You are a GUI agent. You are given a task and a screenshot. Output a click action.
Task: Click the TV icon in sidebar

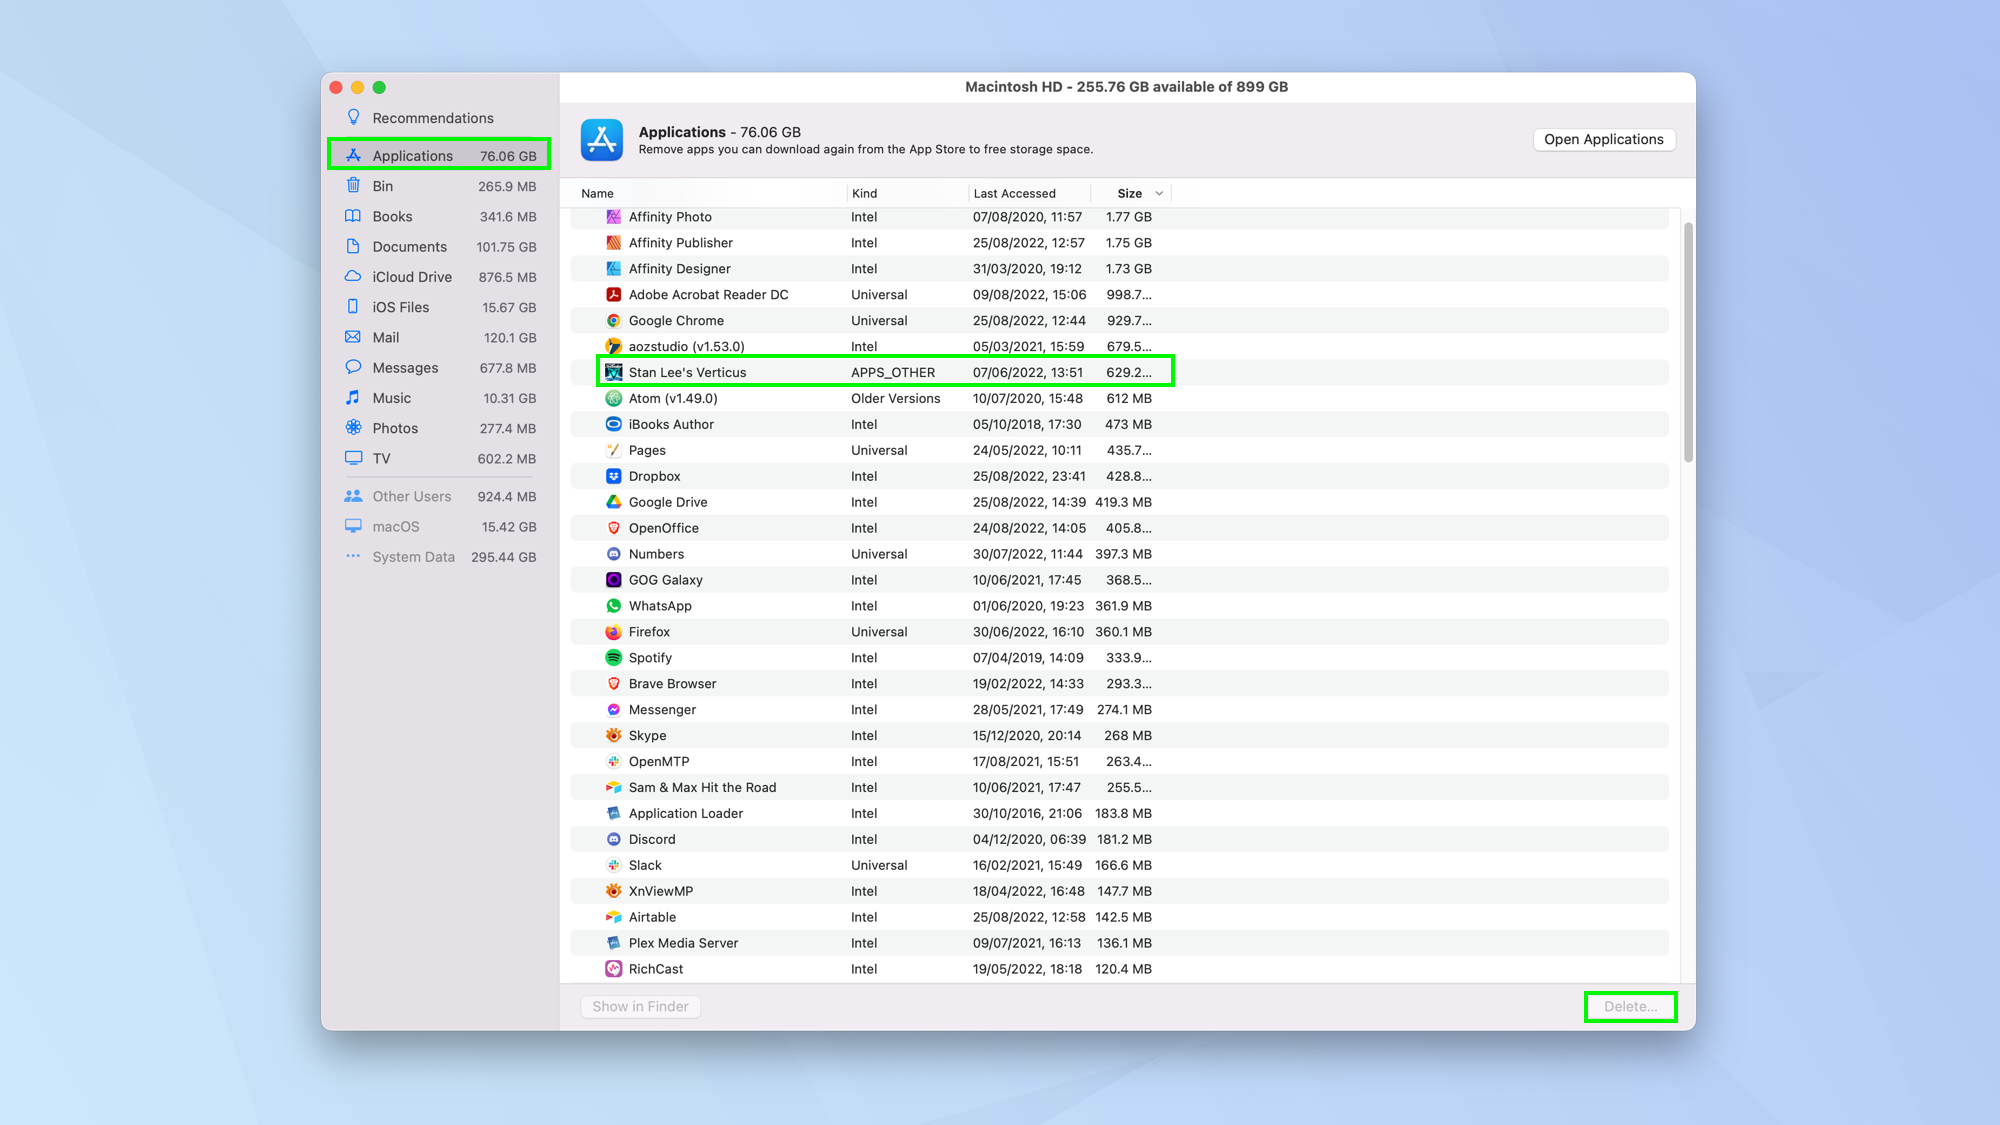353,458
